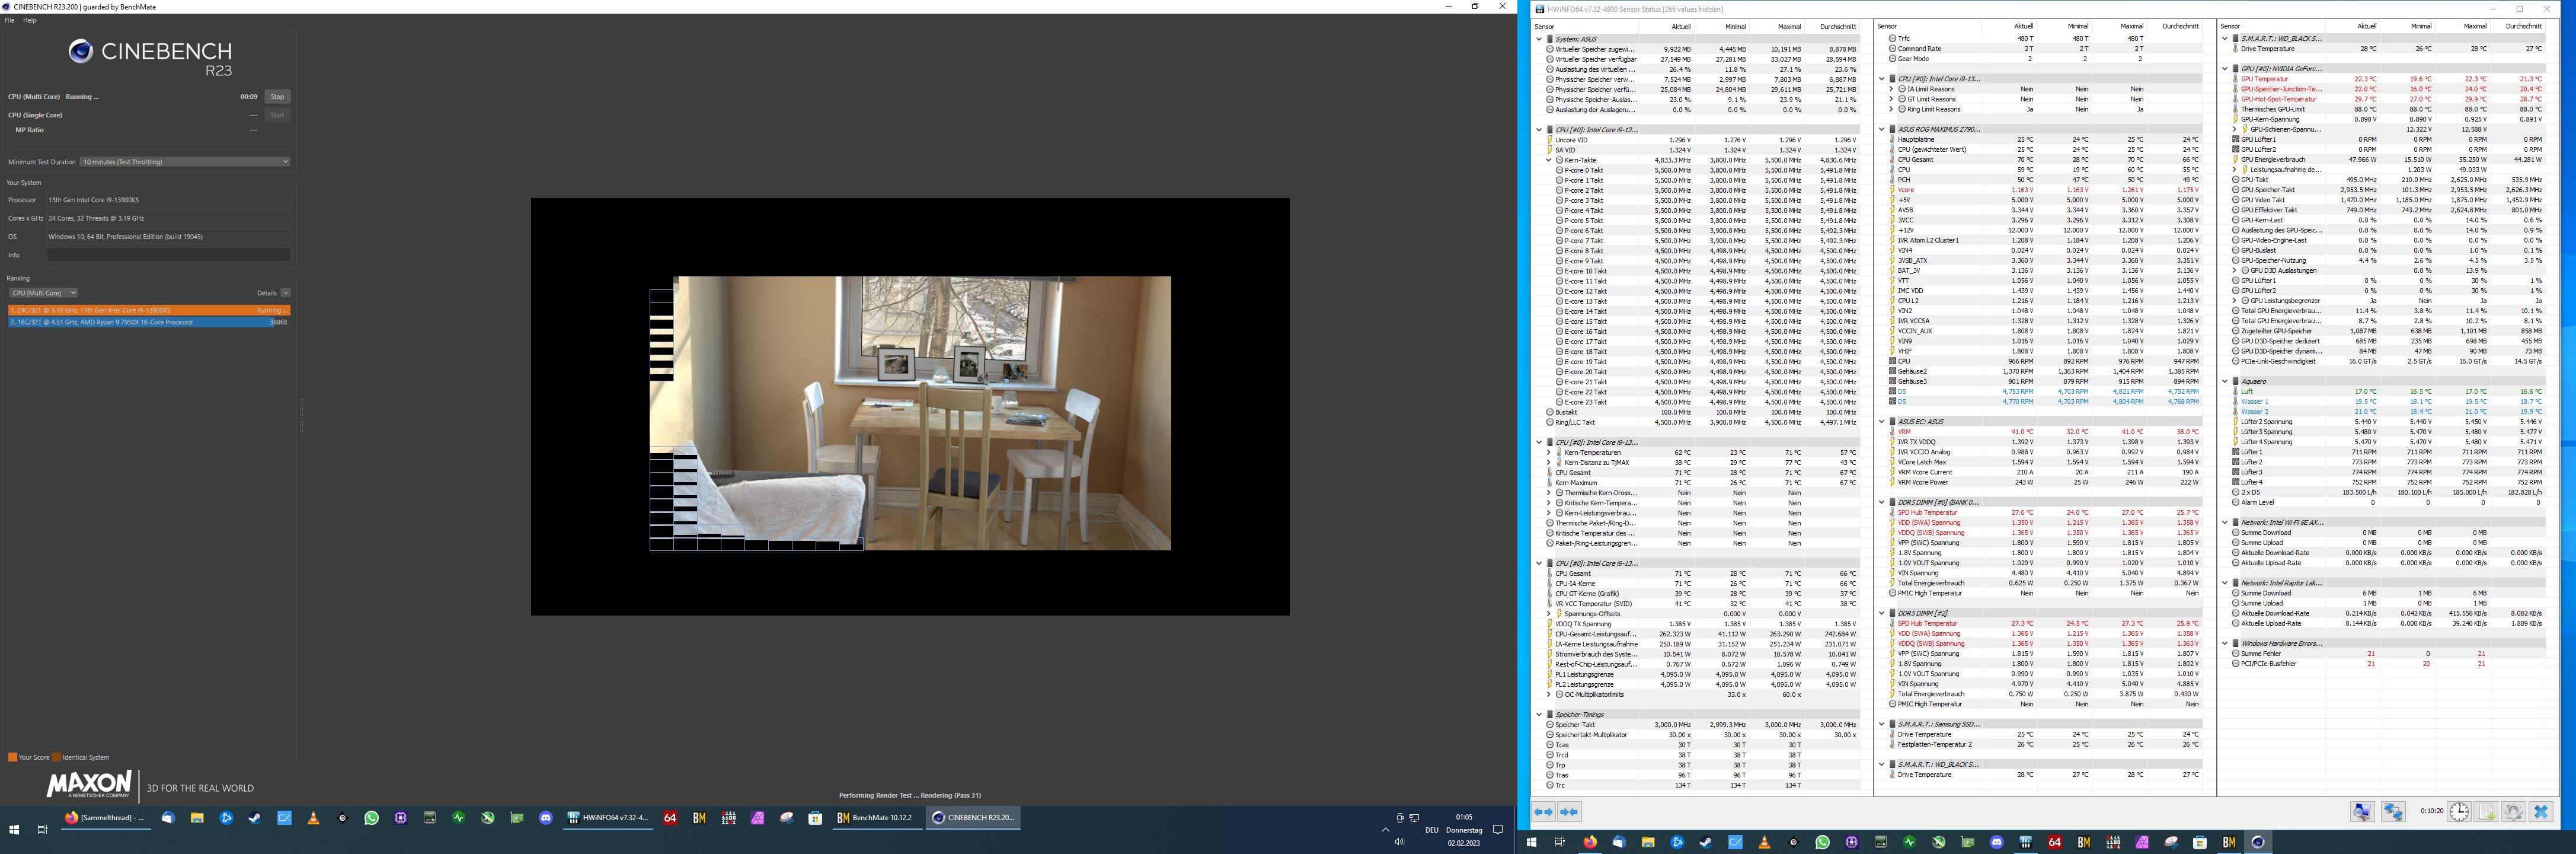The image size is (2576, 854).
Task: Open Task View on left monitor taskbar
Action: point(42,830)
